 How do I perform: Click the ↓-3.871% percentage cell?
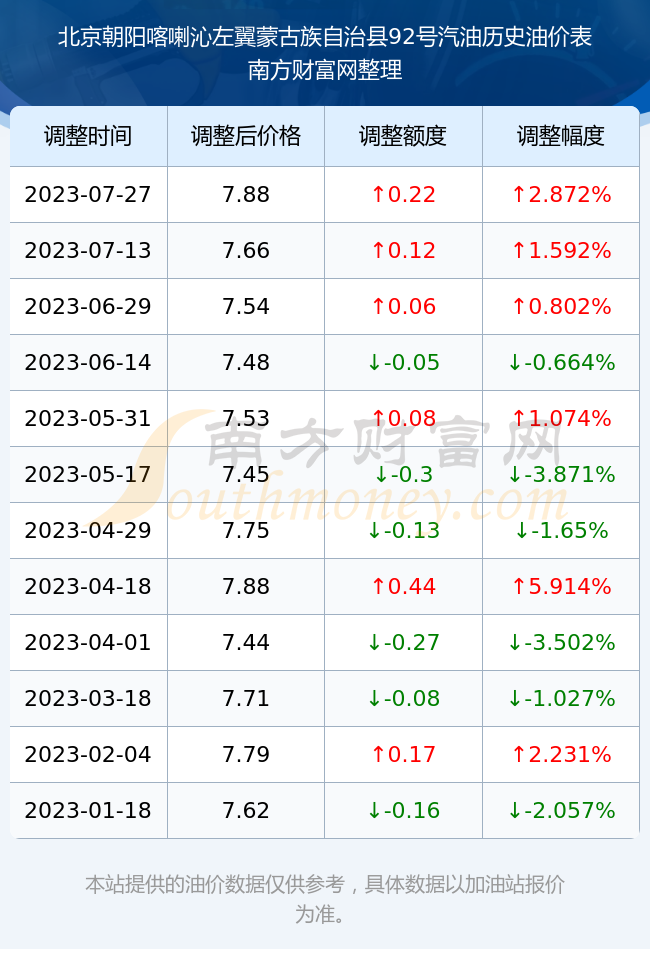point(561,474)
